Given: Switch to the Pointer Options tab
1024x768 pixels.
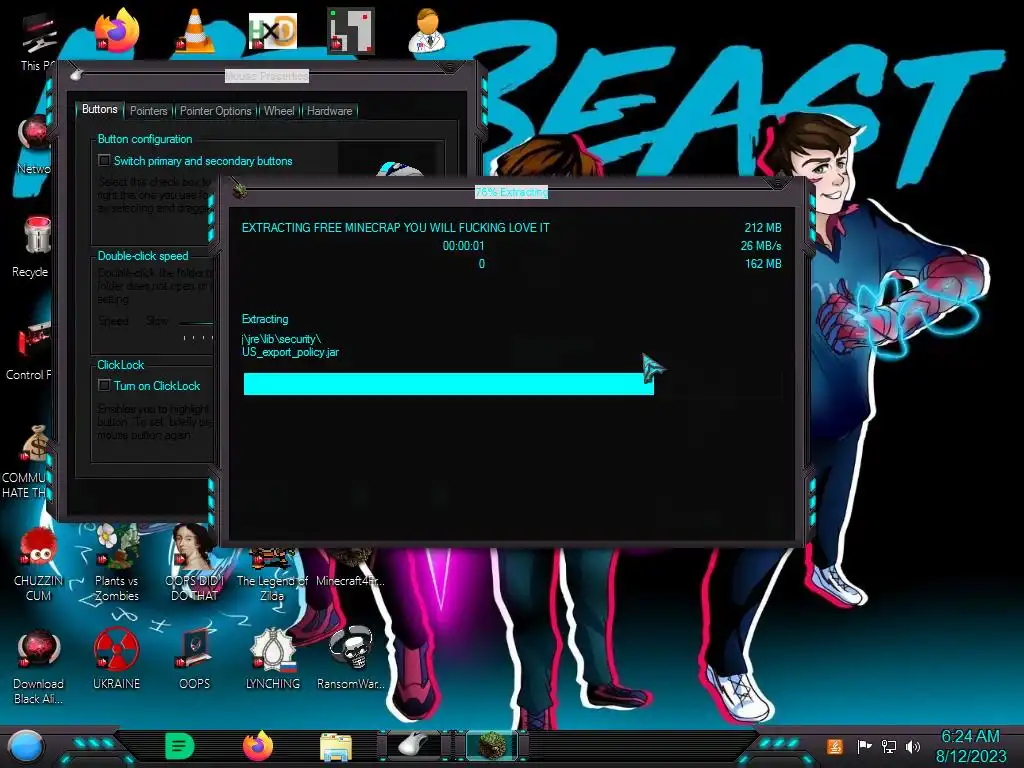Looking at the screenshot, I should pos(216,110).
